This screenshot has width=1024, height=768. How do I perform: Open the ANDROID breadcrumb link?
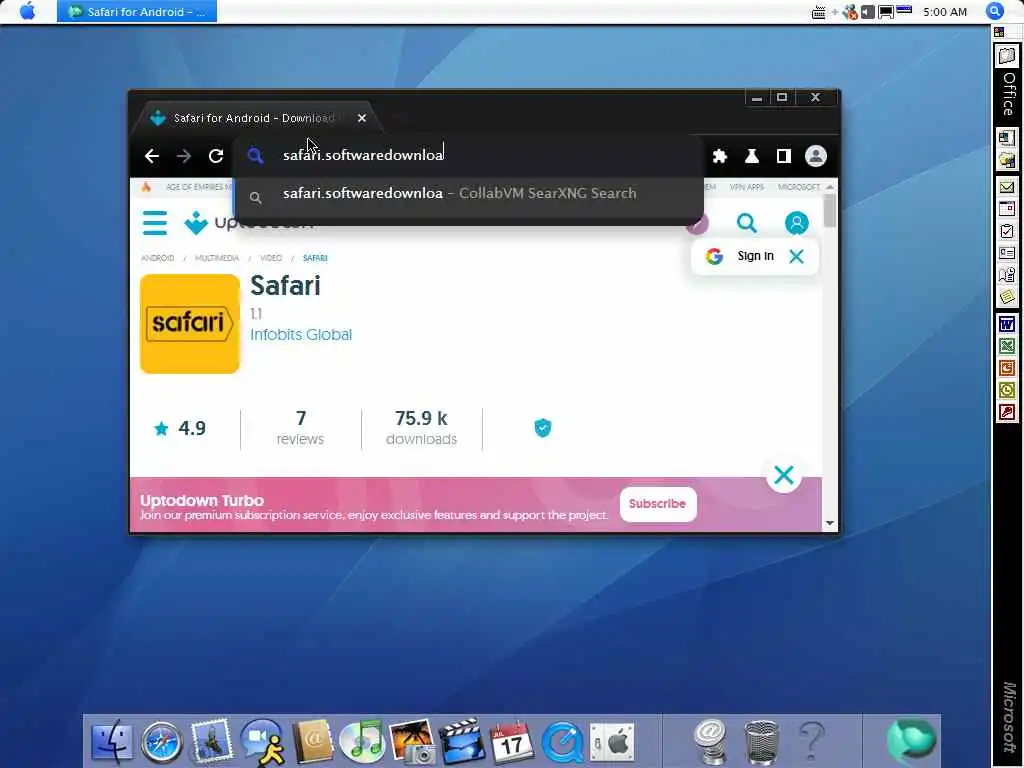click(x=157, y=258)
